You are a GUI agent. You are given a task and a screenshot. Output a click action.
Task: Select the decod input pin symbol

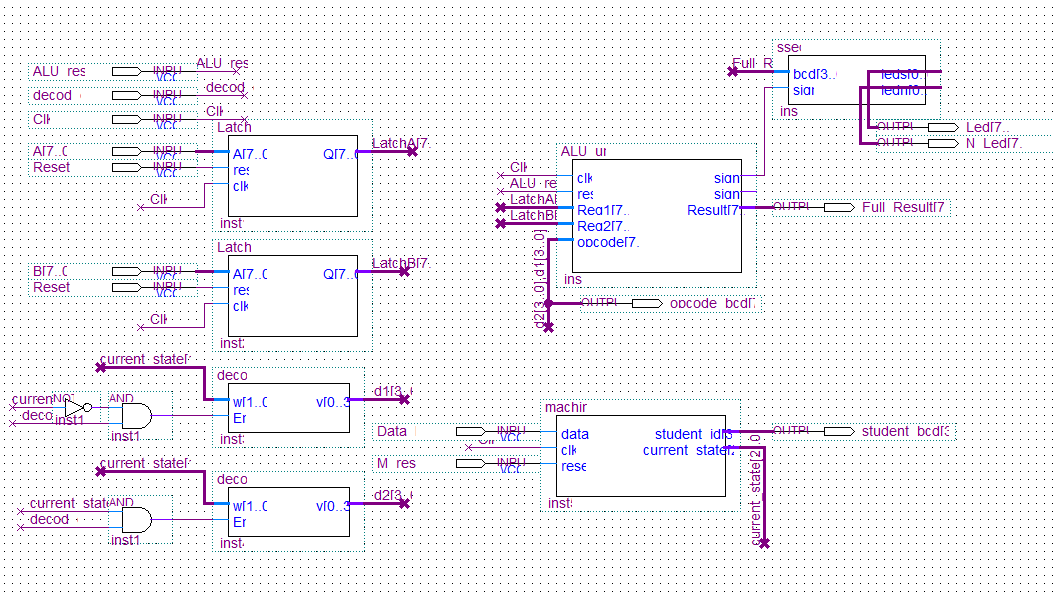click(127, 96)
